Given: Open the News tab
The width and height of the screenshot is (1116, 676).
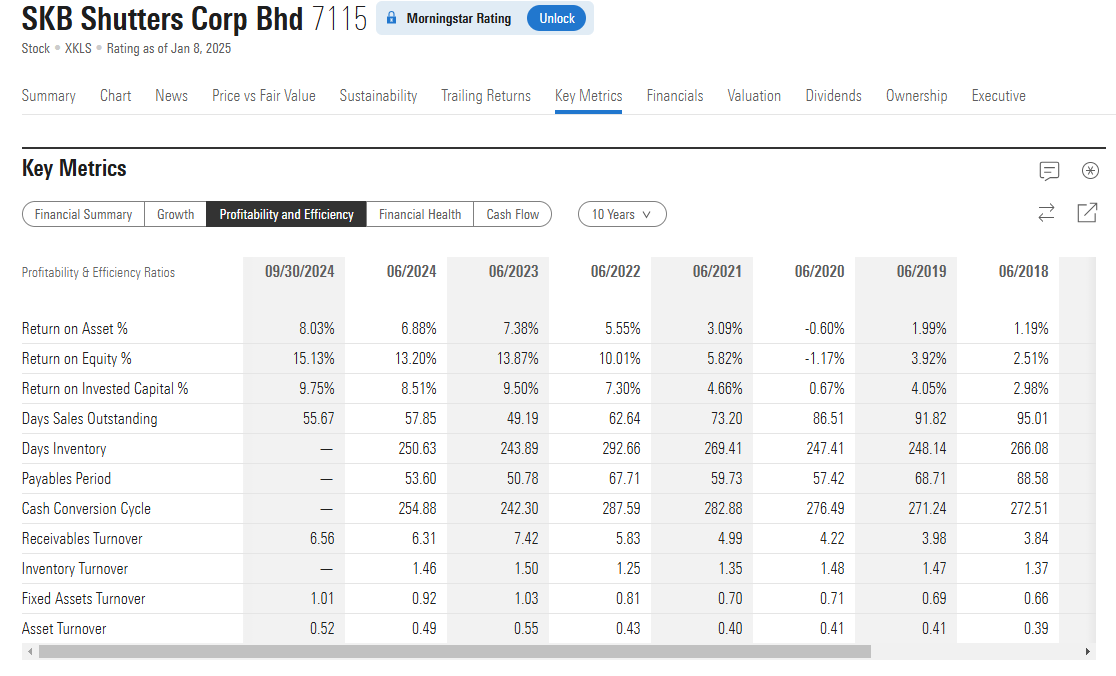Looking at the screenshot, I should pyautogui.click(x=172, y=96).
